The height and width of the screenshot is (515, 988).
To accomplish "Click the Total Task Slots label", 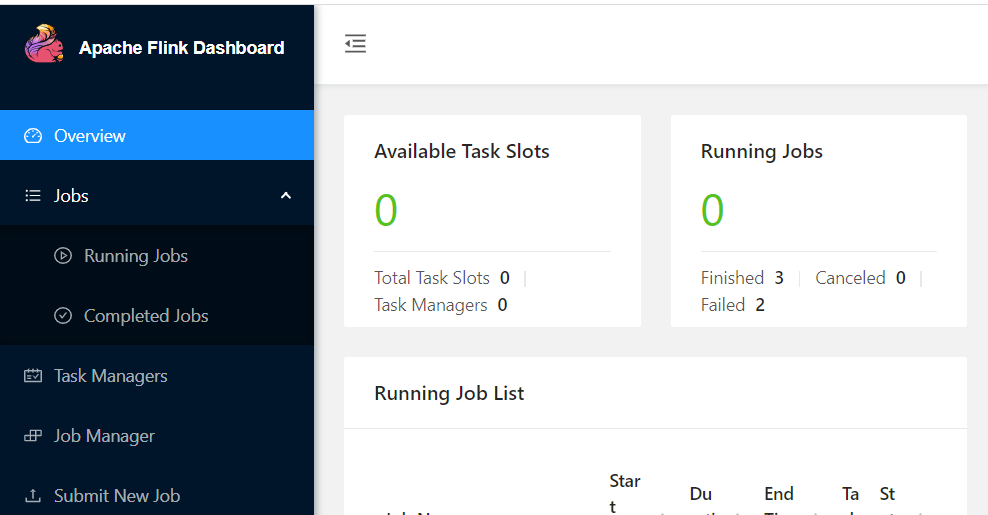I will point(432,277).
